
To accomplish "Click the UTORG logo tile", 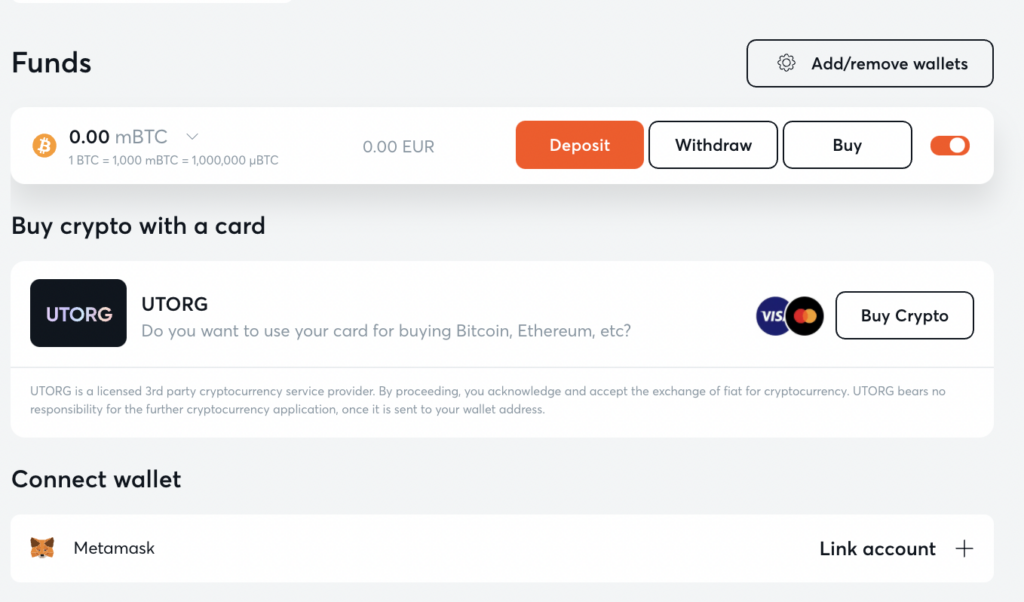I will point(78,313).
